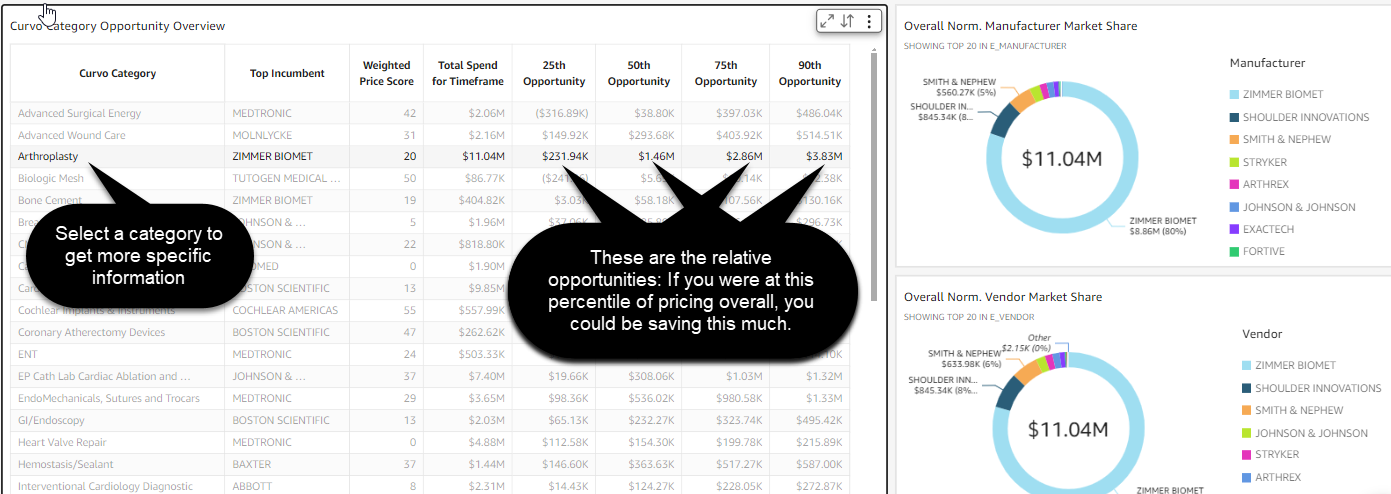Sort by the Top Incumbent column header
This screenshot has height=494, width=1391.
pos(287,73)
